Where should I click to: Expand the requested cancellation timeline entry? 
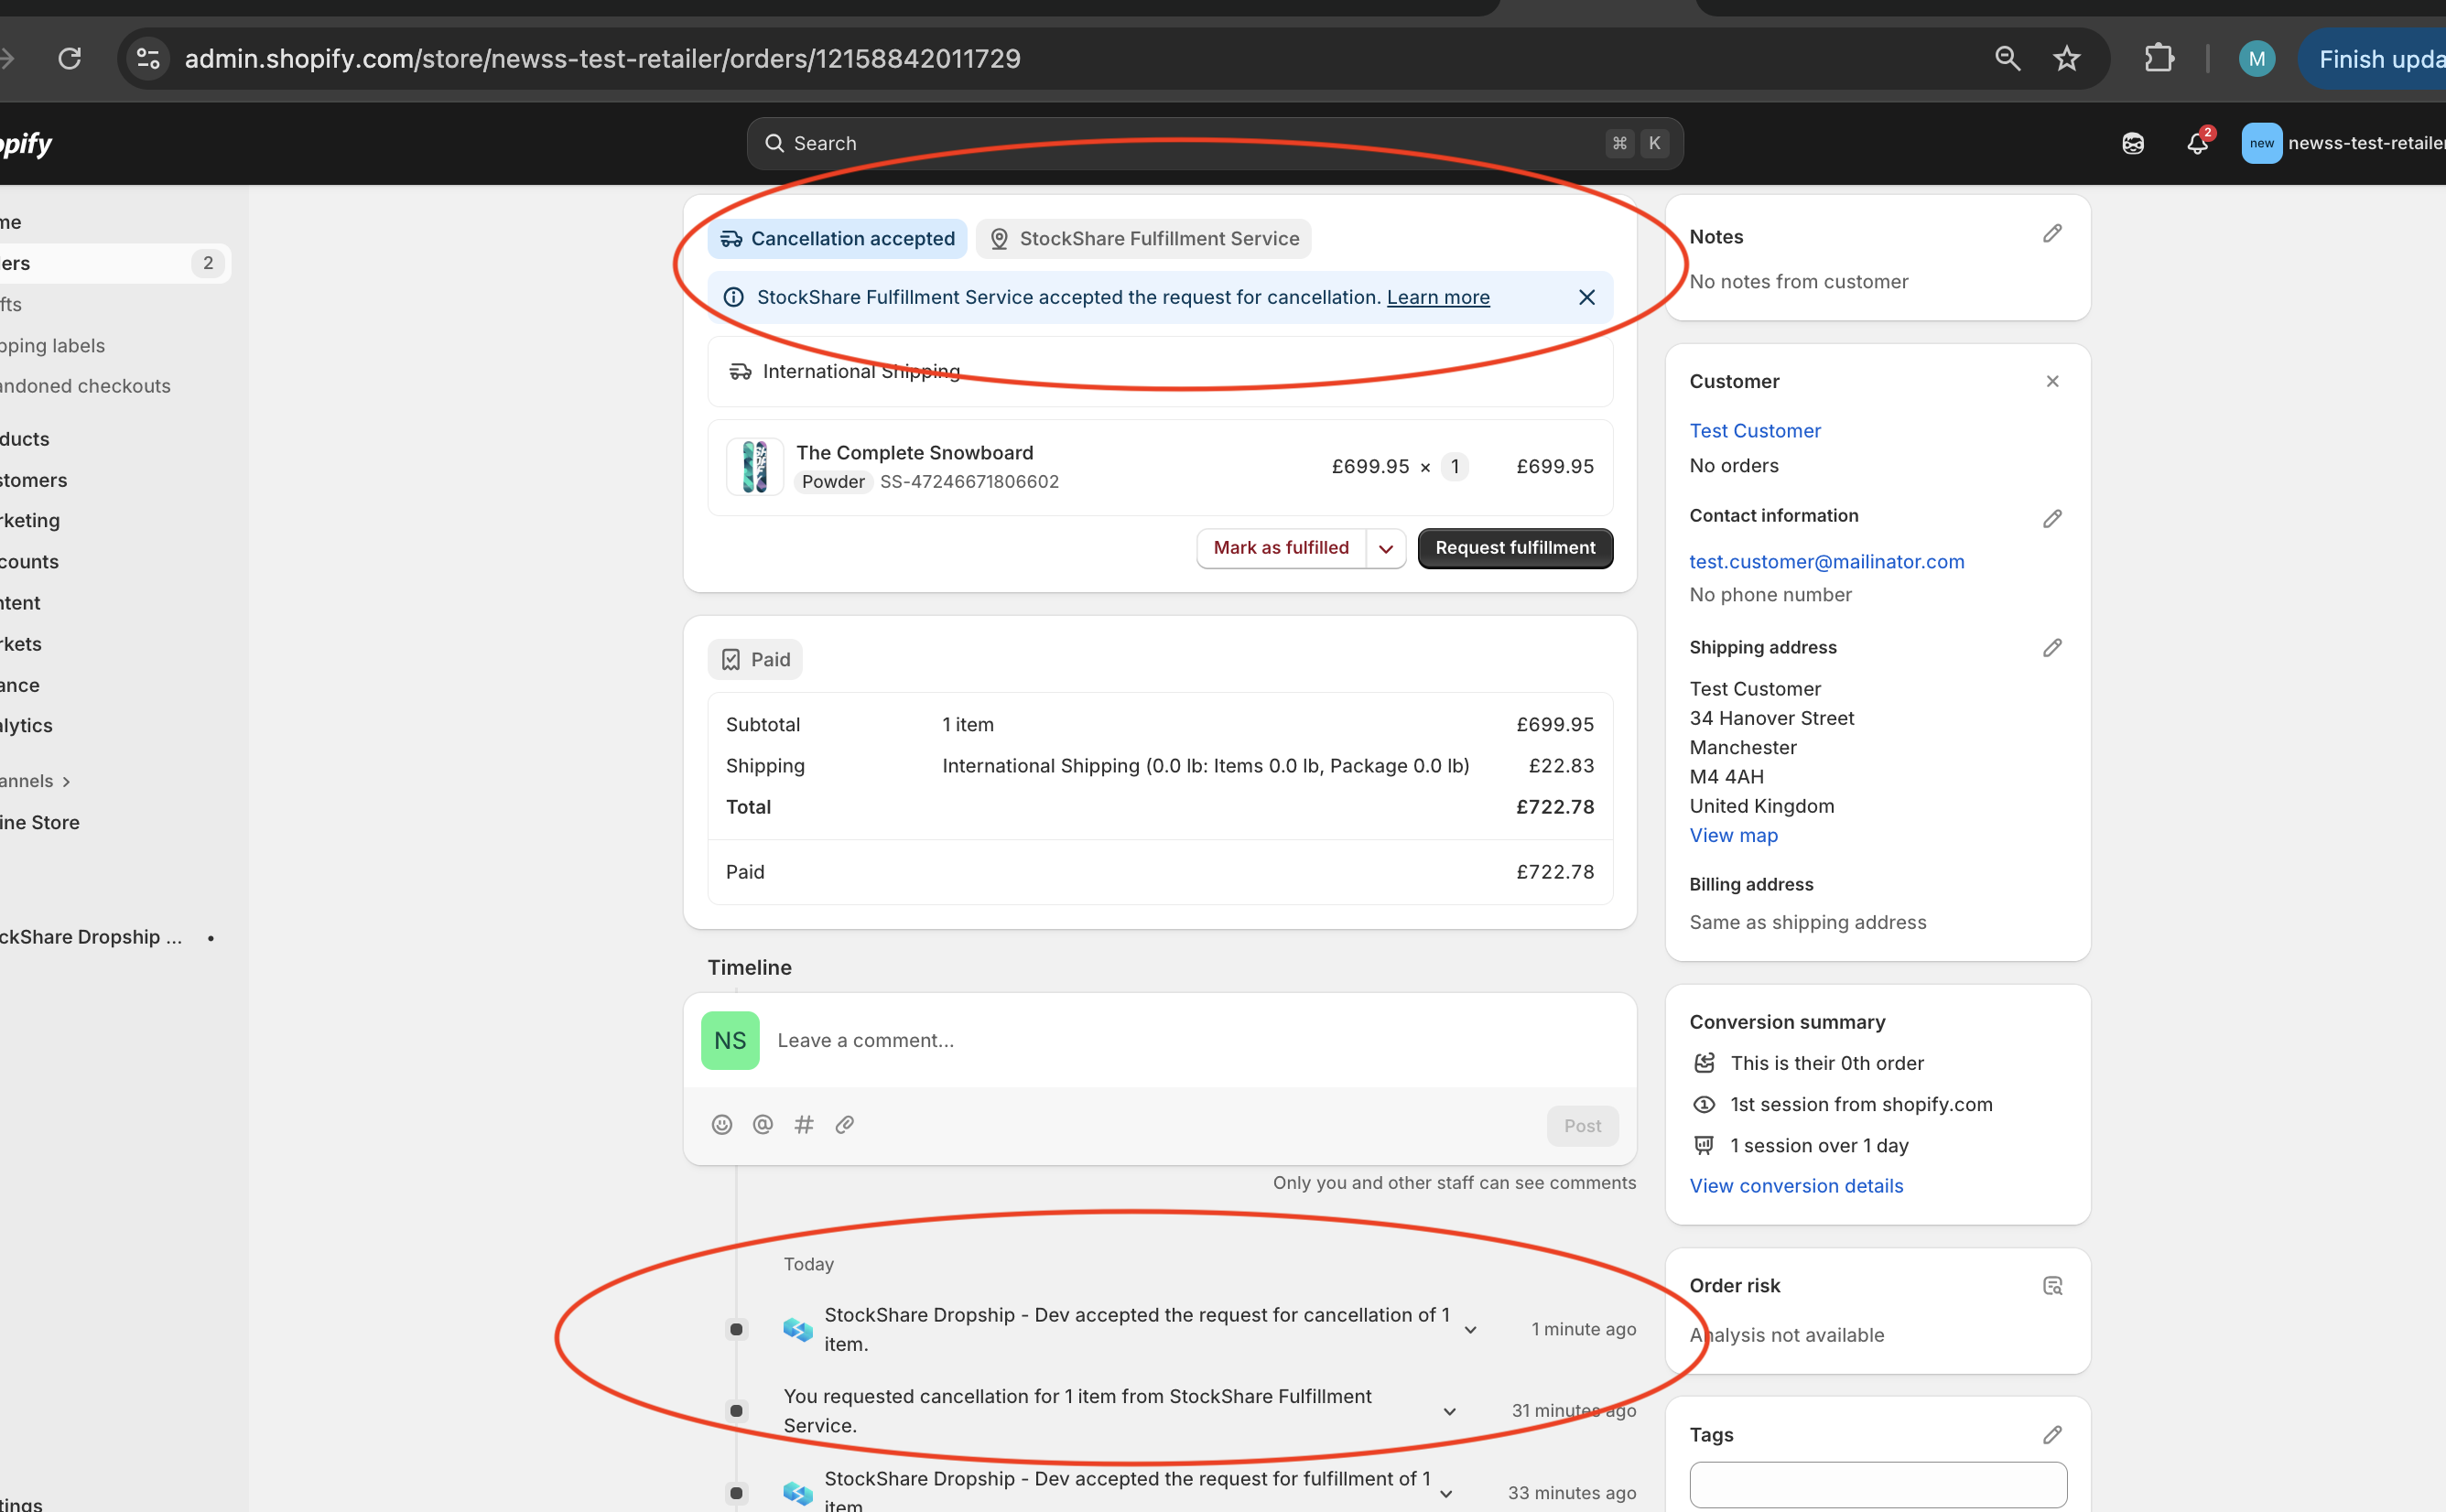[1449, 1411]
